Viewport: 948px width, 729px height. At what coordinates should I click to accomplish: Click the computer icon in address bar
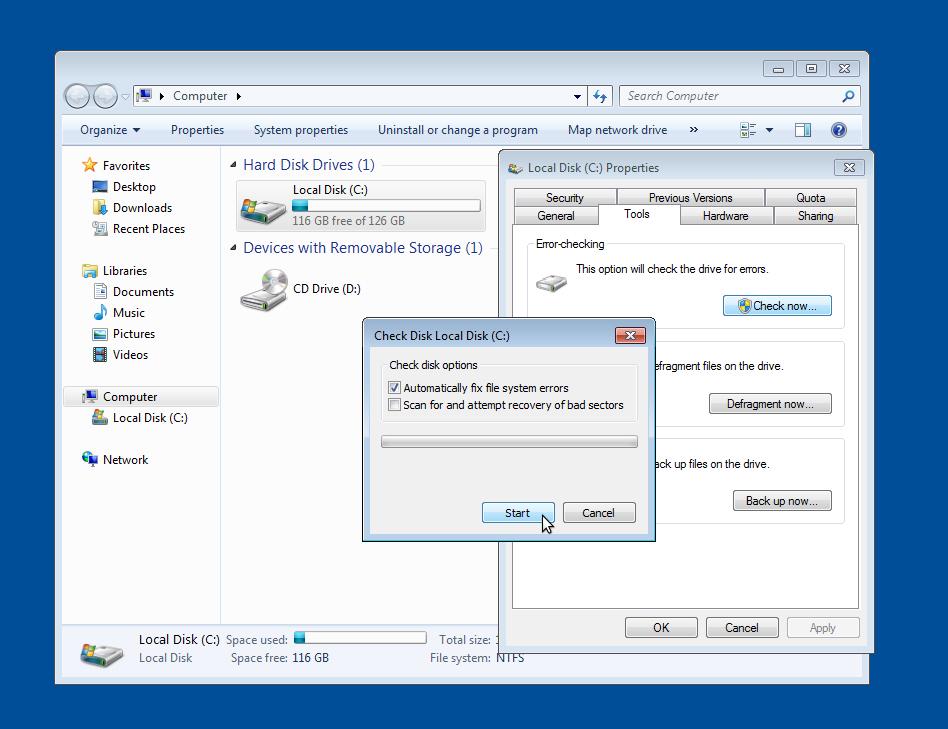[144, 96]
